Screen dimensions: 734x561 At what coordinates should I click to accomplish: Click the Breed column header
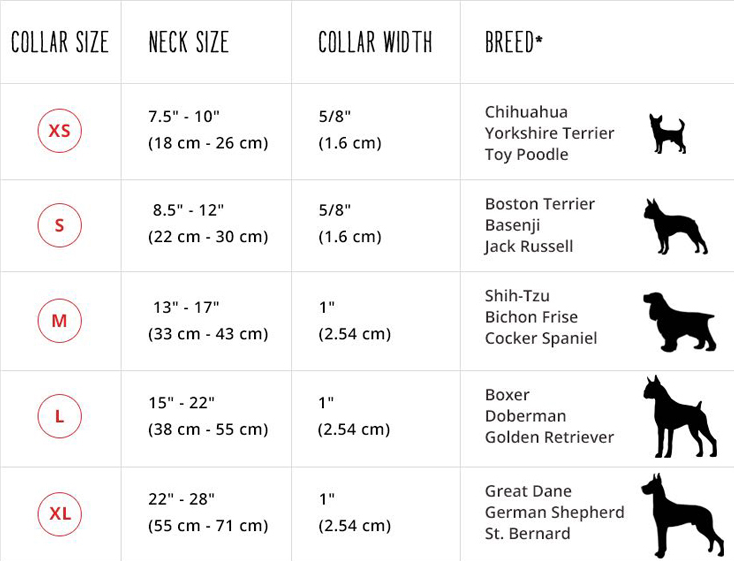(513, 43)
